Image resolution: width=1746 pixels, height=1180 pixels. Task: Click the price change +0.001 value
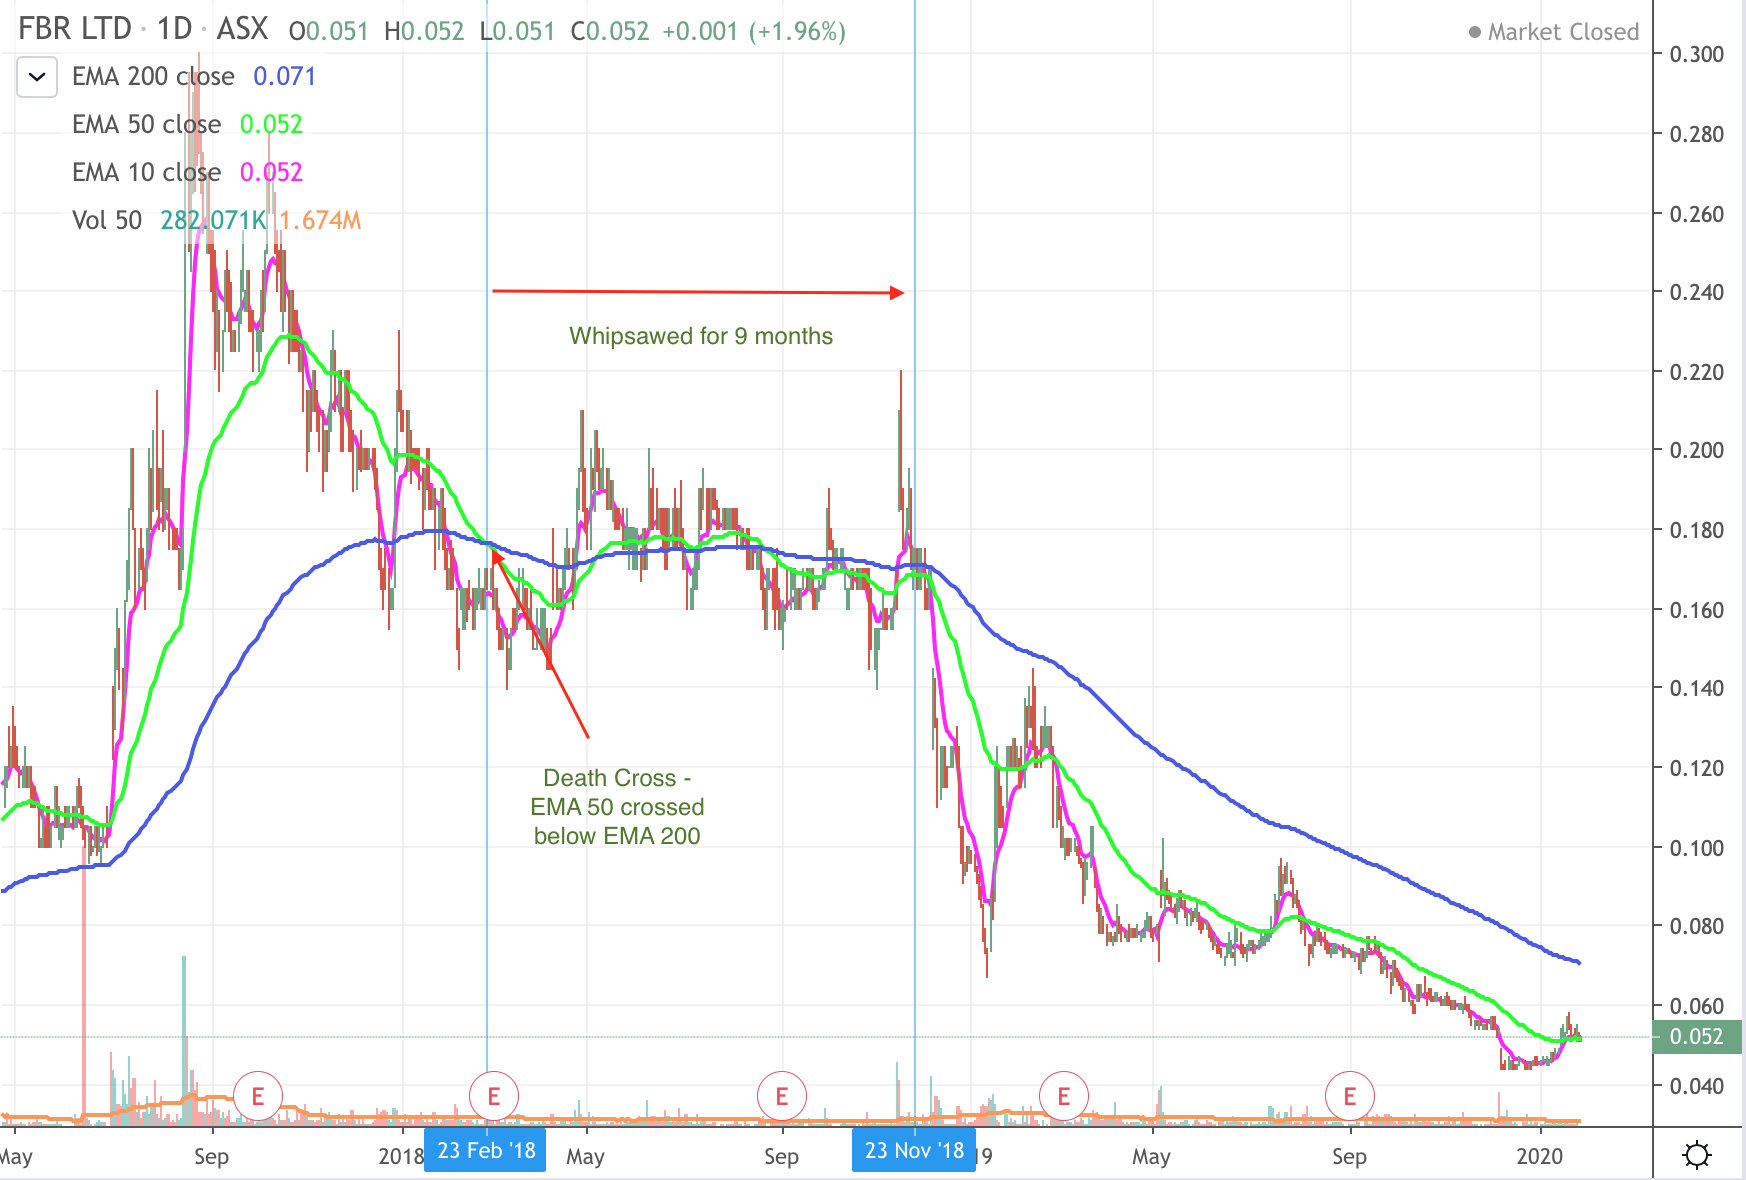700,32
